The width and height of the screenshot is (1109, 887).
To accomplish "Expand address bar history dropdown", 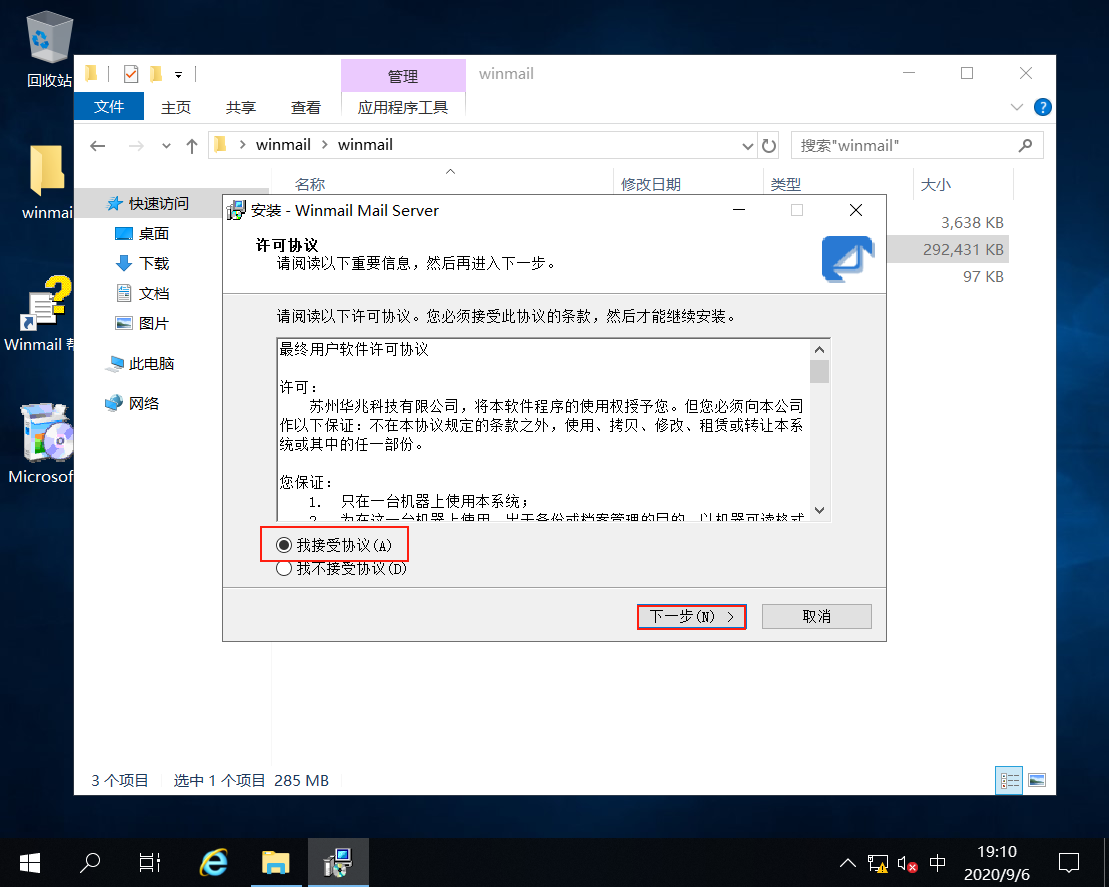I will [x=748, y=146].
